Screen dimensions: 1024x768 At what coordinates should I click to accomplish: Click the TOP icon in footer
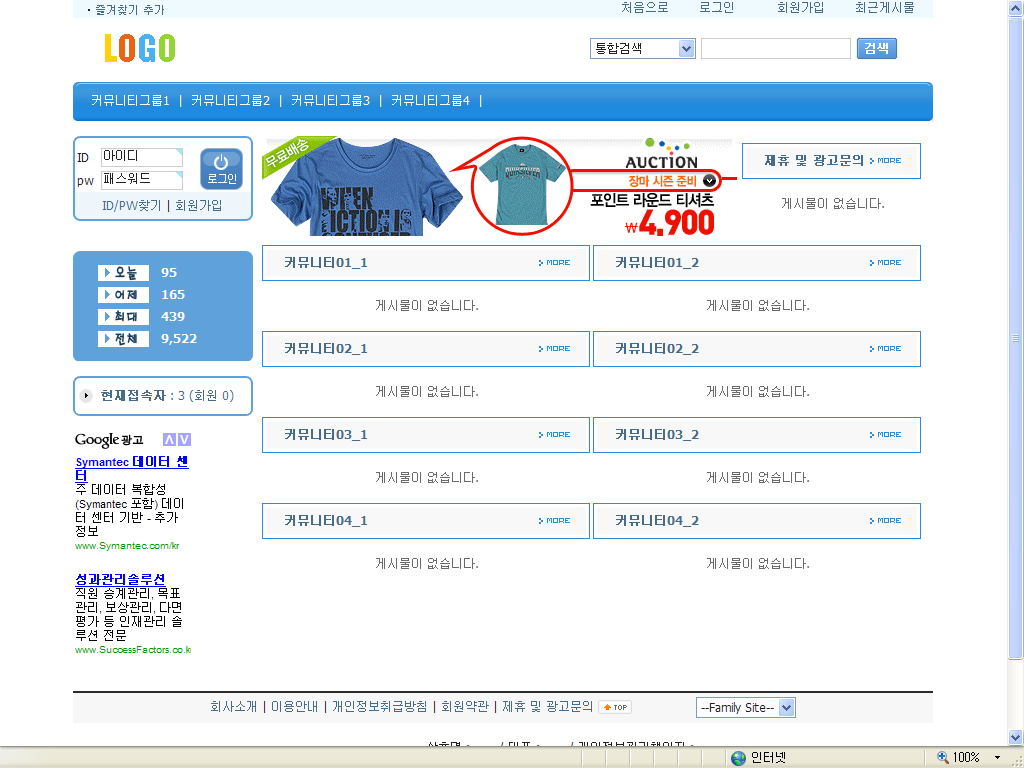tap(615, 707)
